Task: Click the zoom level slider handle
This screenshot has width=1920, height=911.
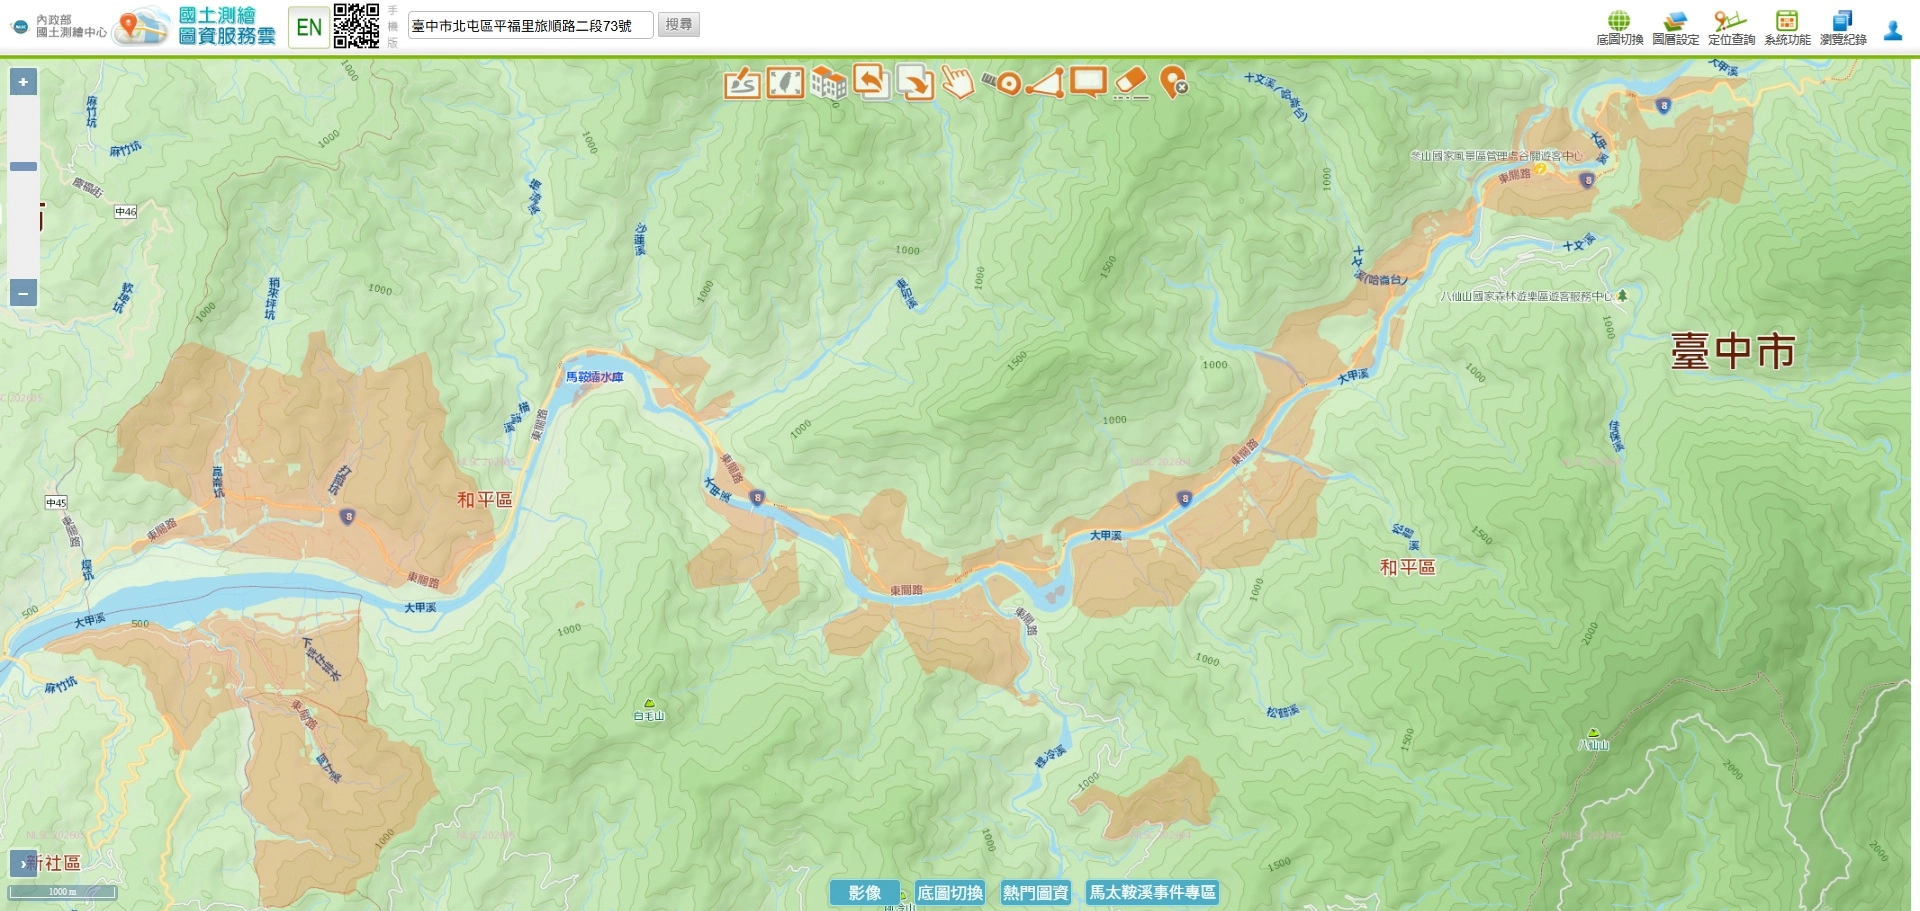Action: click(x=23, y=167)
